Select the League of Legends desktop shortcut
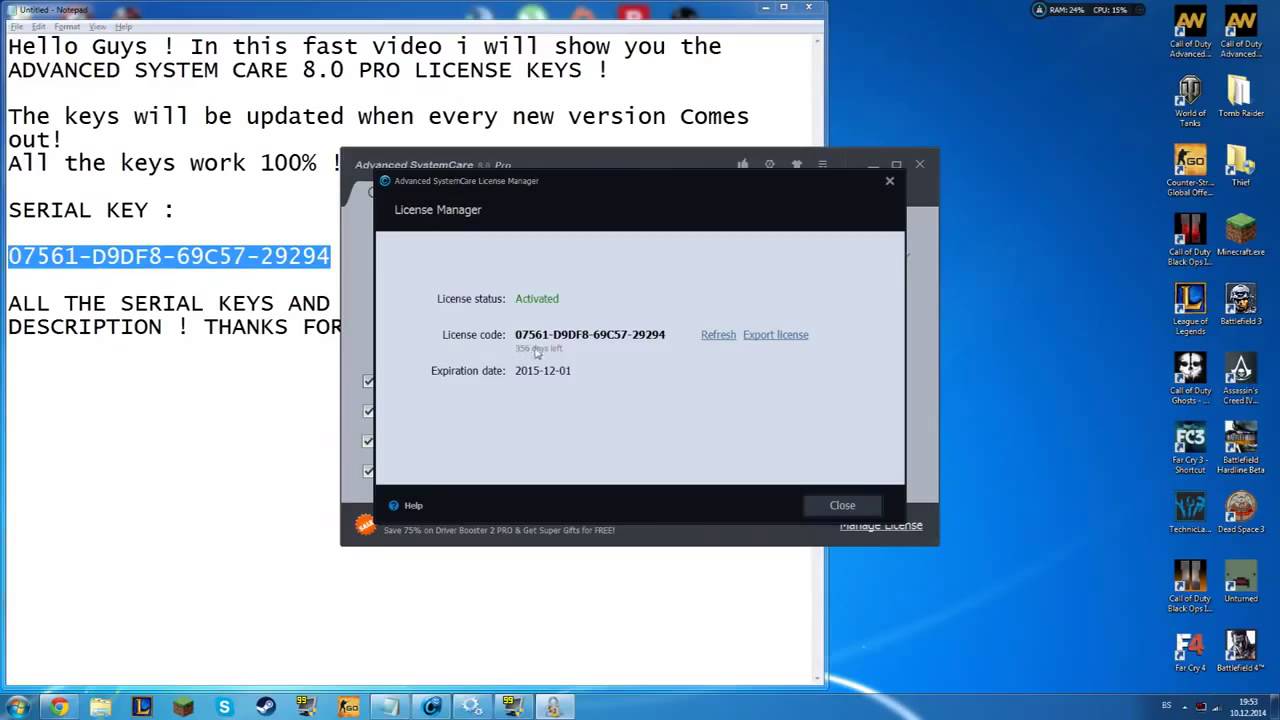The image size is (1280, 720). click(x=1190, y=309)
